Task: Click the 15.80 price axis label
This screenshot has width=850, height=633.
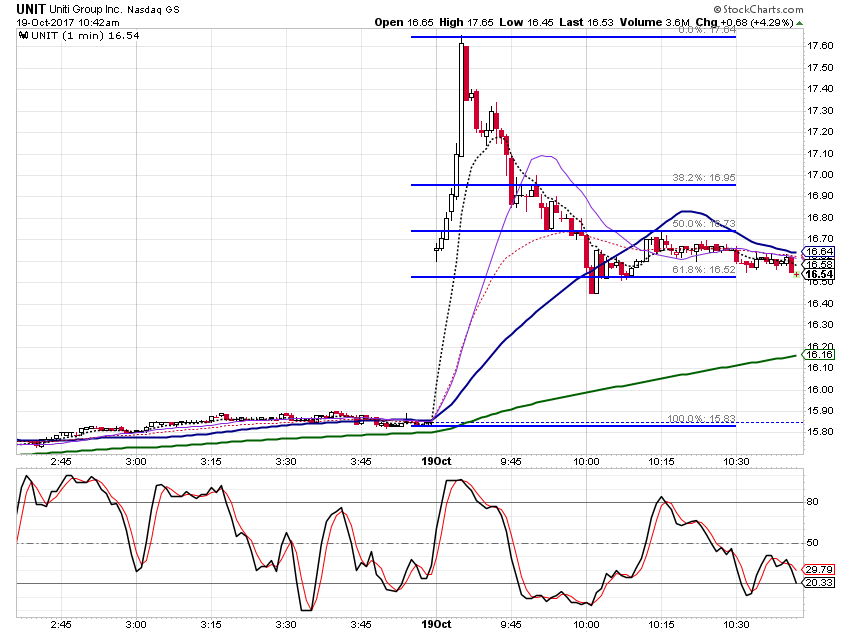Action: click(820, 432)
